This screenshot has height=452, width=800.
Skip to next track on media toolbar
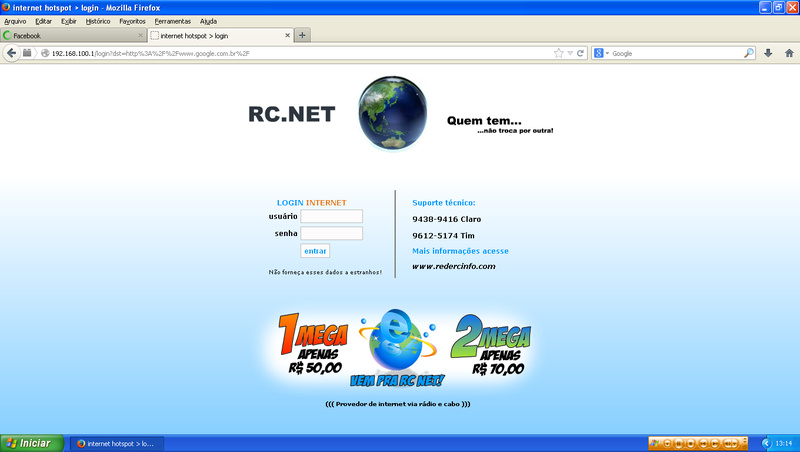714,444
